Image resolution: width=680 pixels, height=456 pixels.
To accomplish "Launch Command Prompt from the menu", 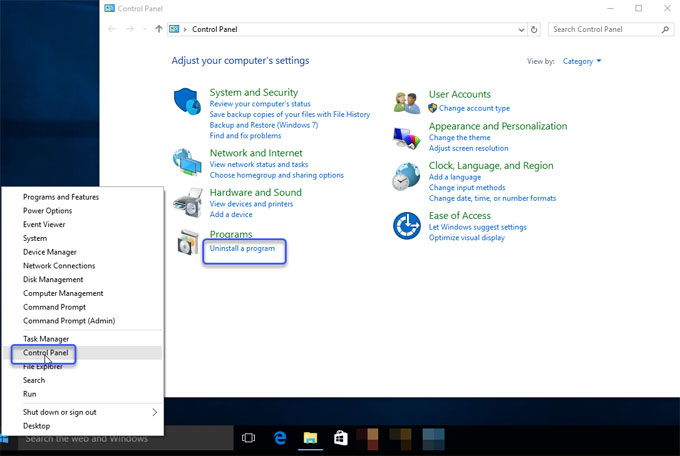I will click(x=54, y=307).
